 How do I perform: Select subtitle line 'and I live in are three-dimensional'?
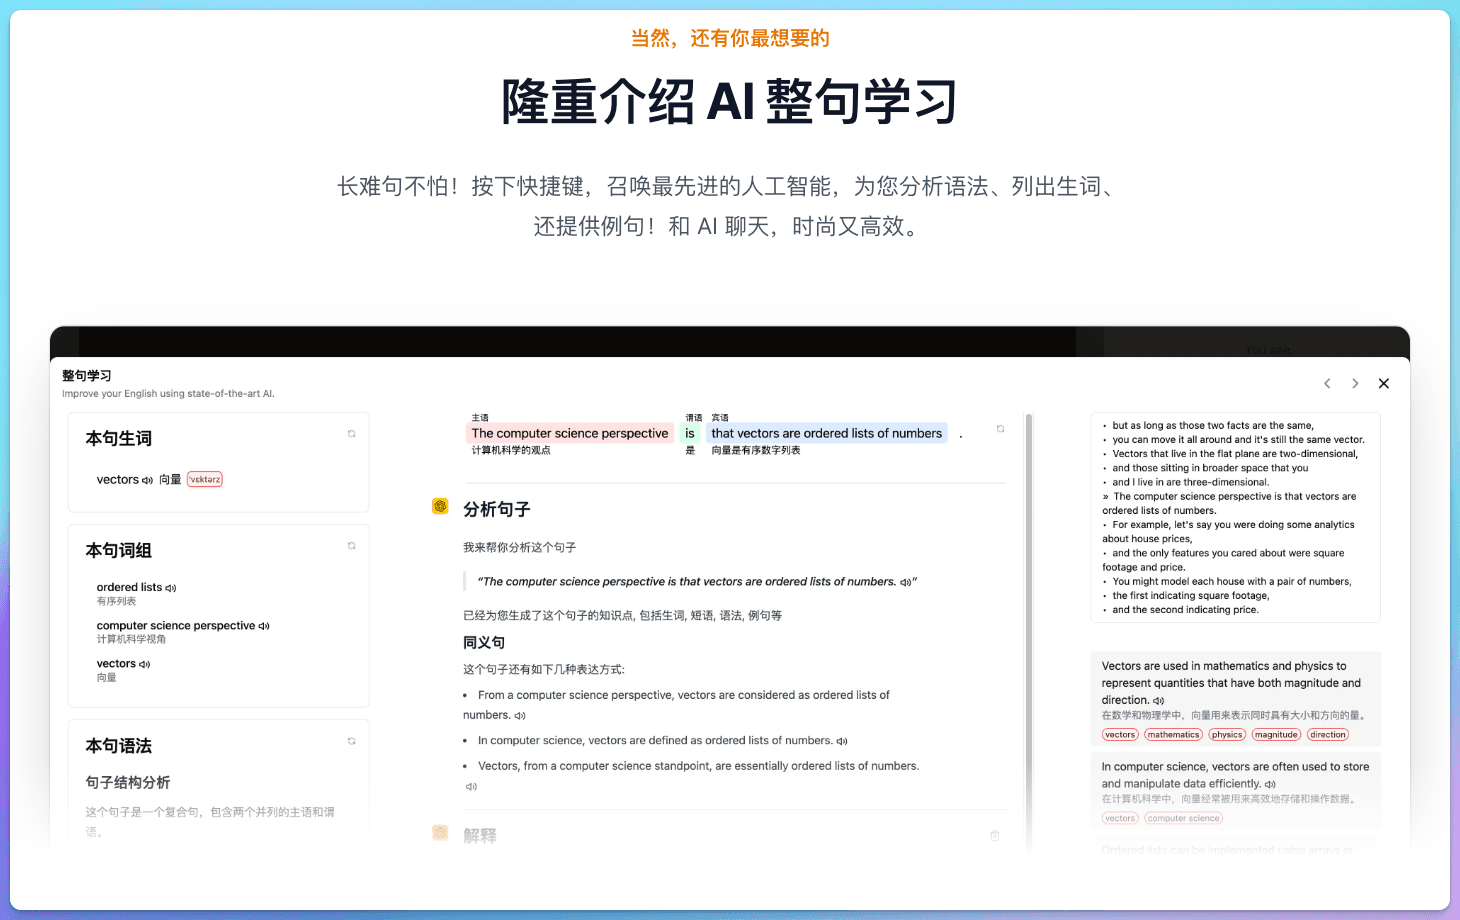[x=1191, y=482]
